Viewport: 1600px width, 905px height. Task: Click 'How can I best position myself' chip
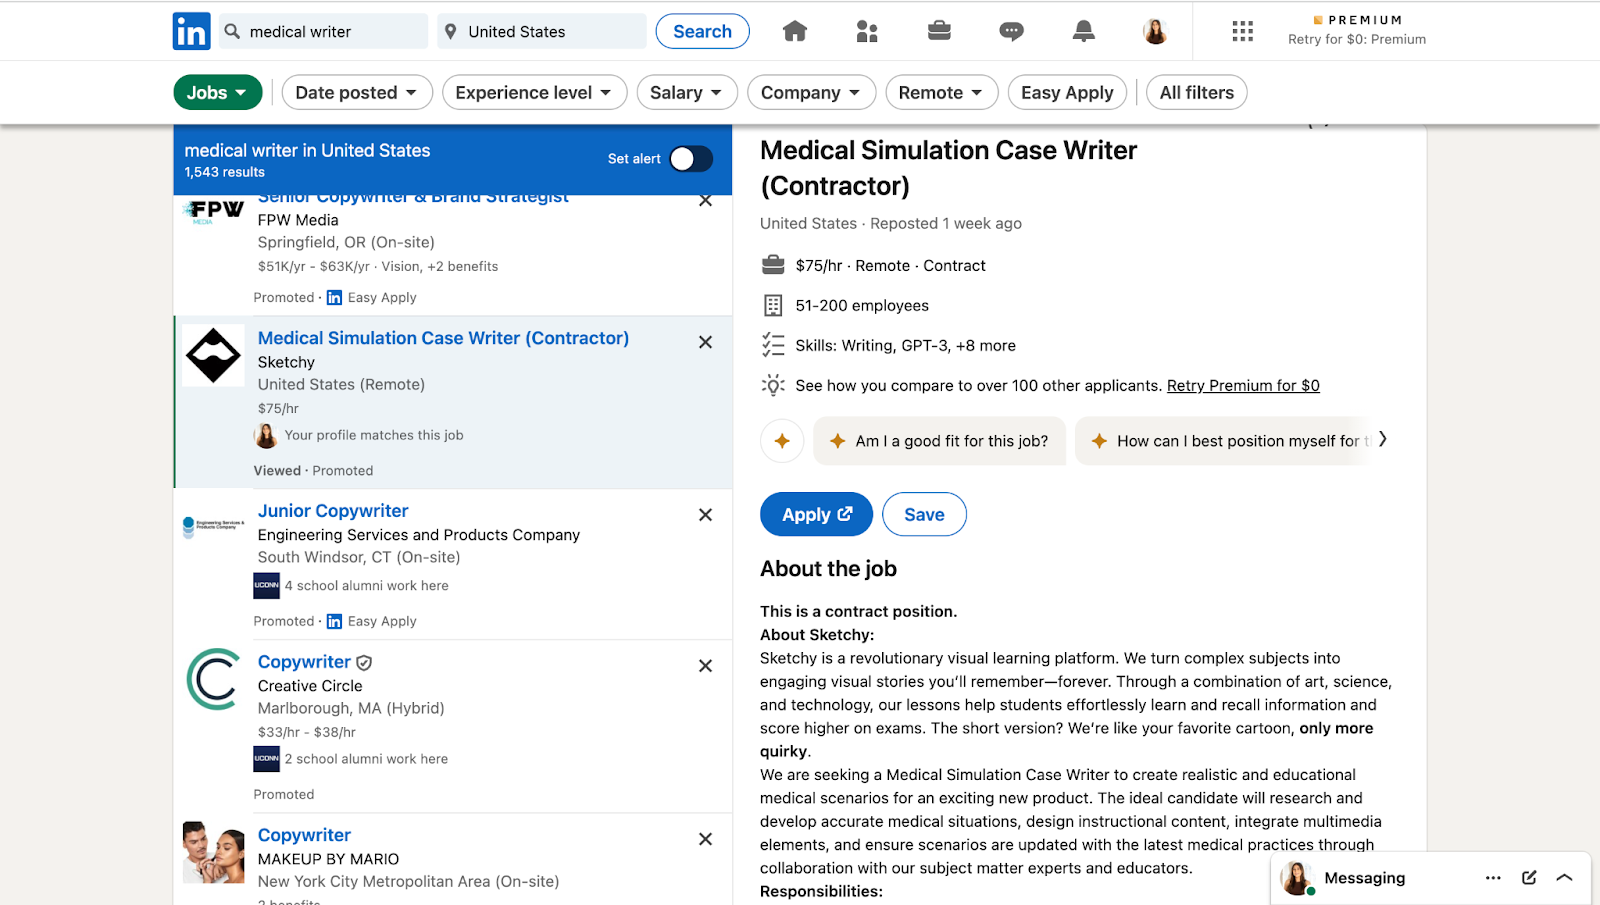click(x=1225, y=441)
